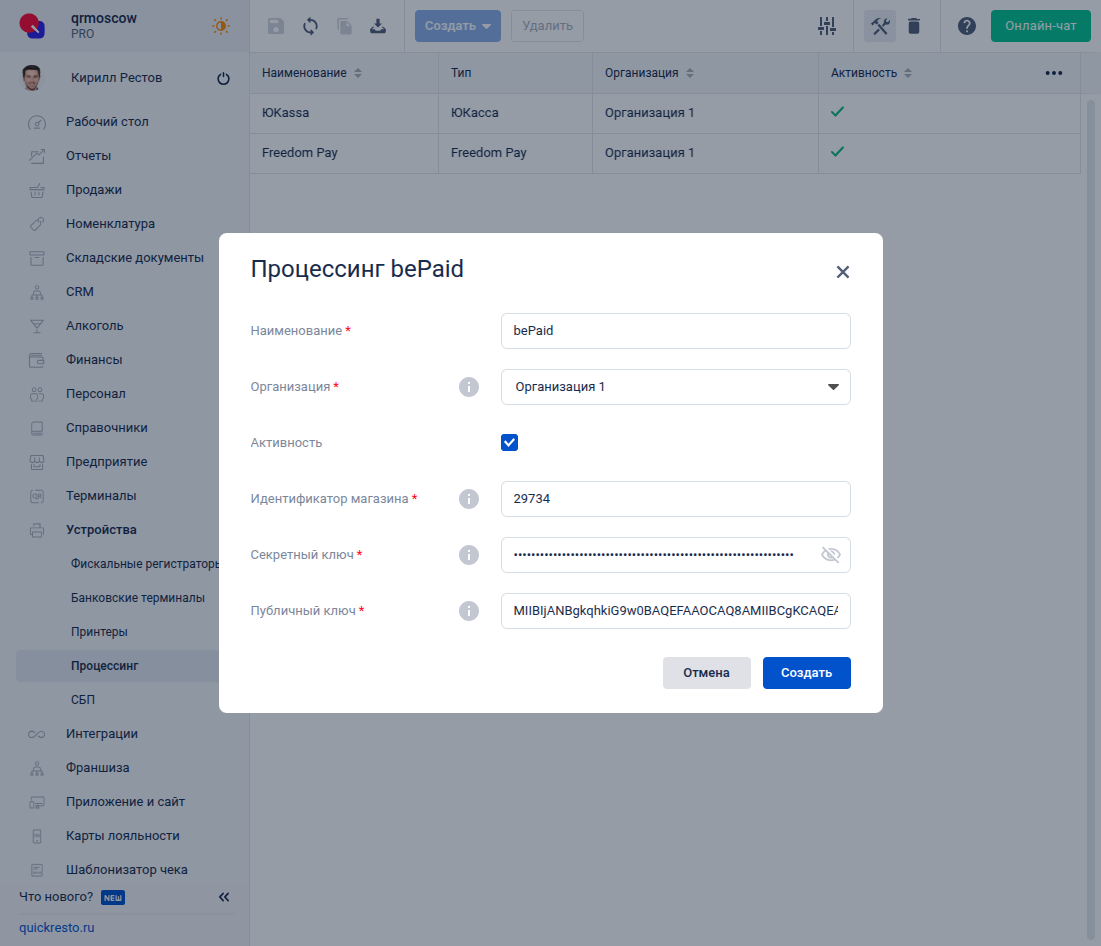The image size is (1101, 946).
Task: Open Терминалы menu section
Action: point(101,496)
